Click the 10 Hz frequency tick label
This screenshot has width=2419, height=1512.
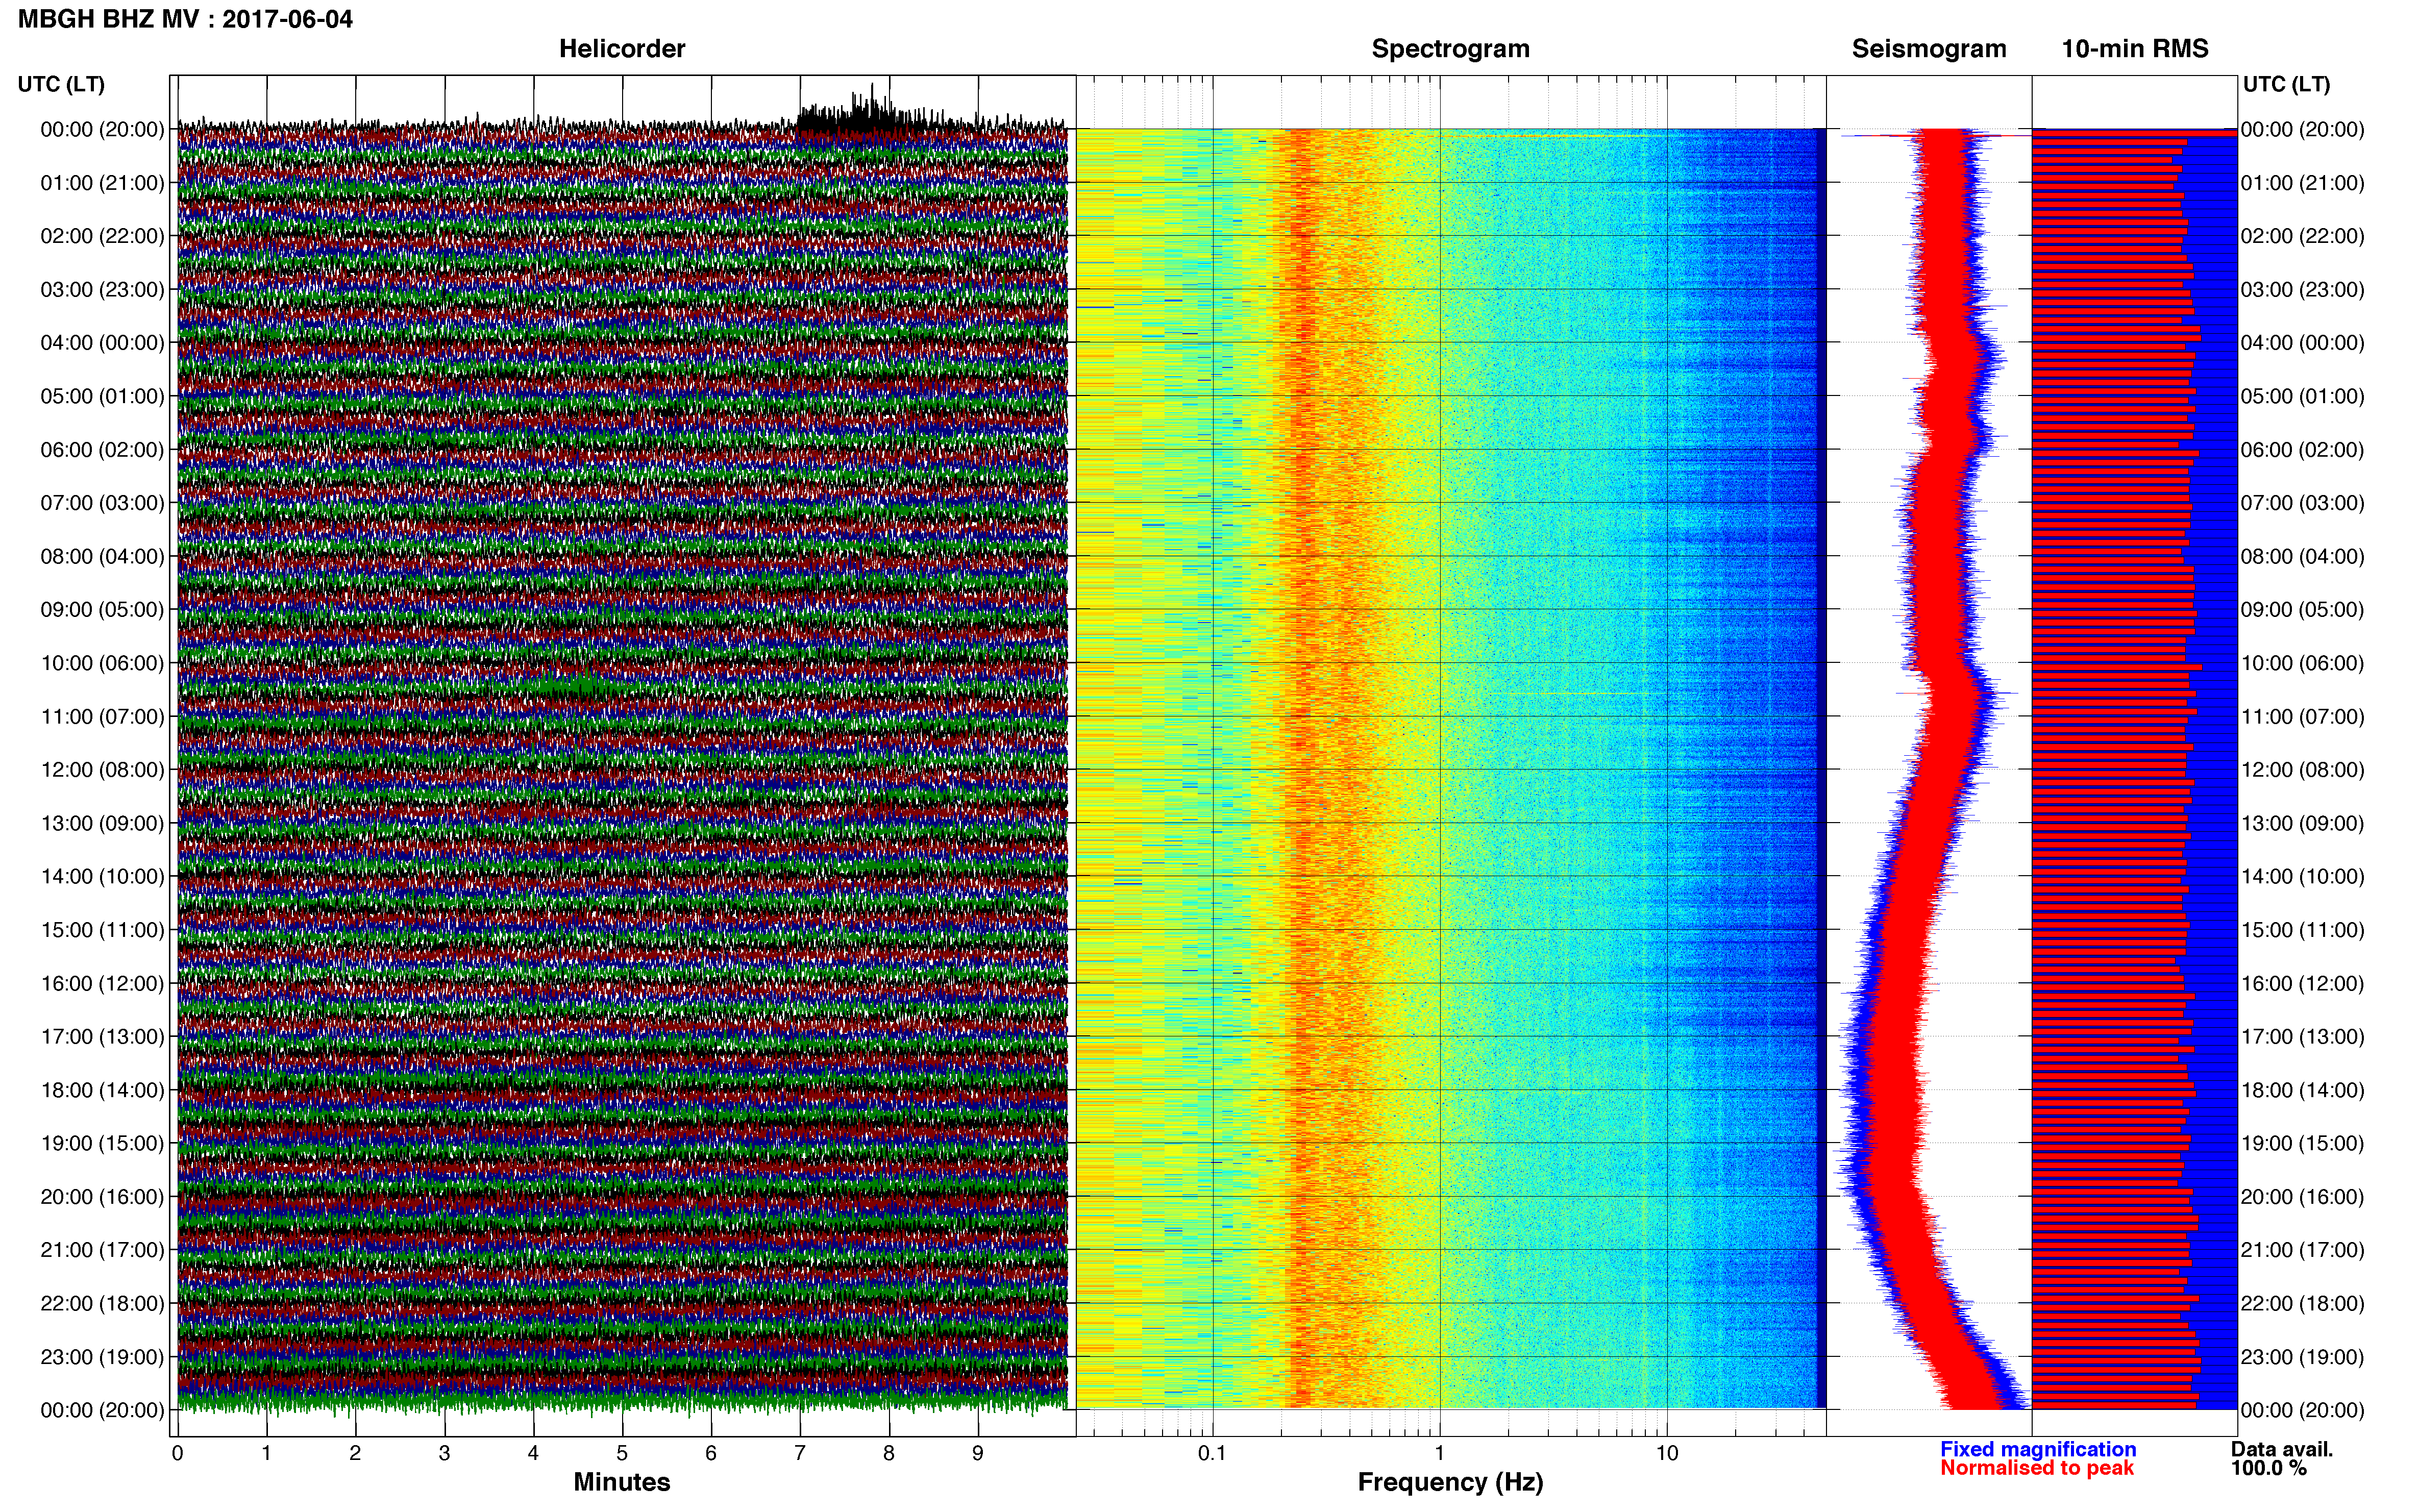1667,1454
